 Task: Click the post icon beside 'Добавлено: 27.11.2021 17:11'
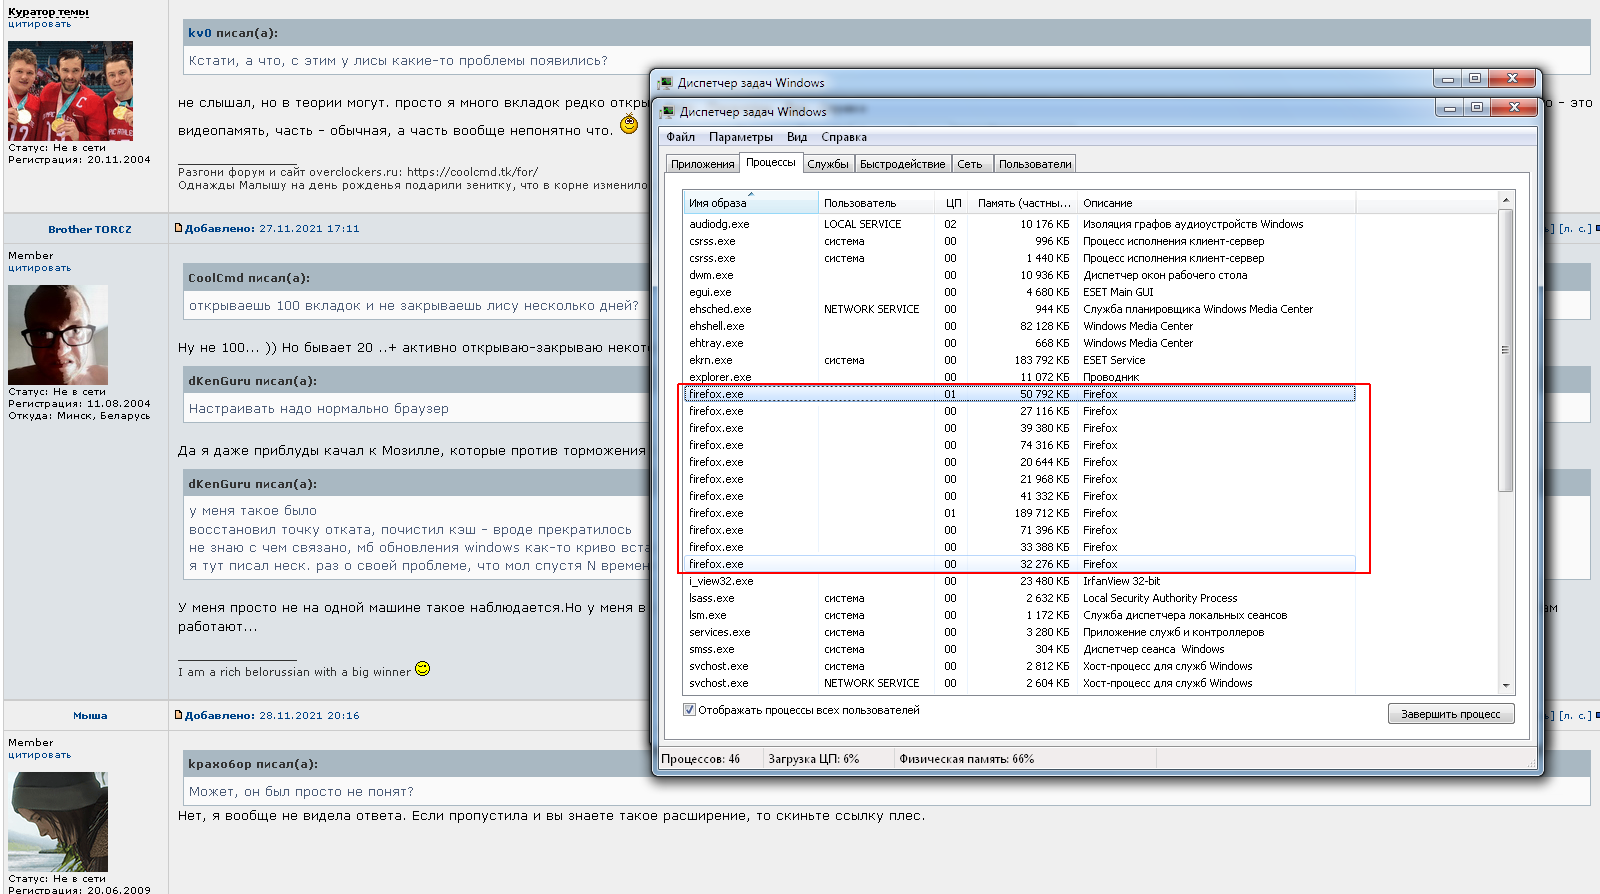[178, 228]
